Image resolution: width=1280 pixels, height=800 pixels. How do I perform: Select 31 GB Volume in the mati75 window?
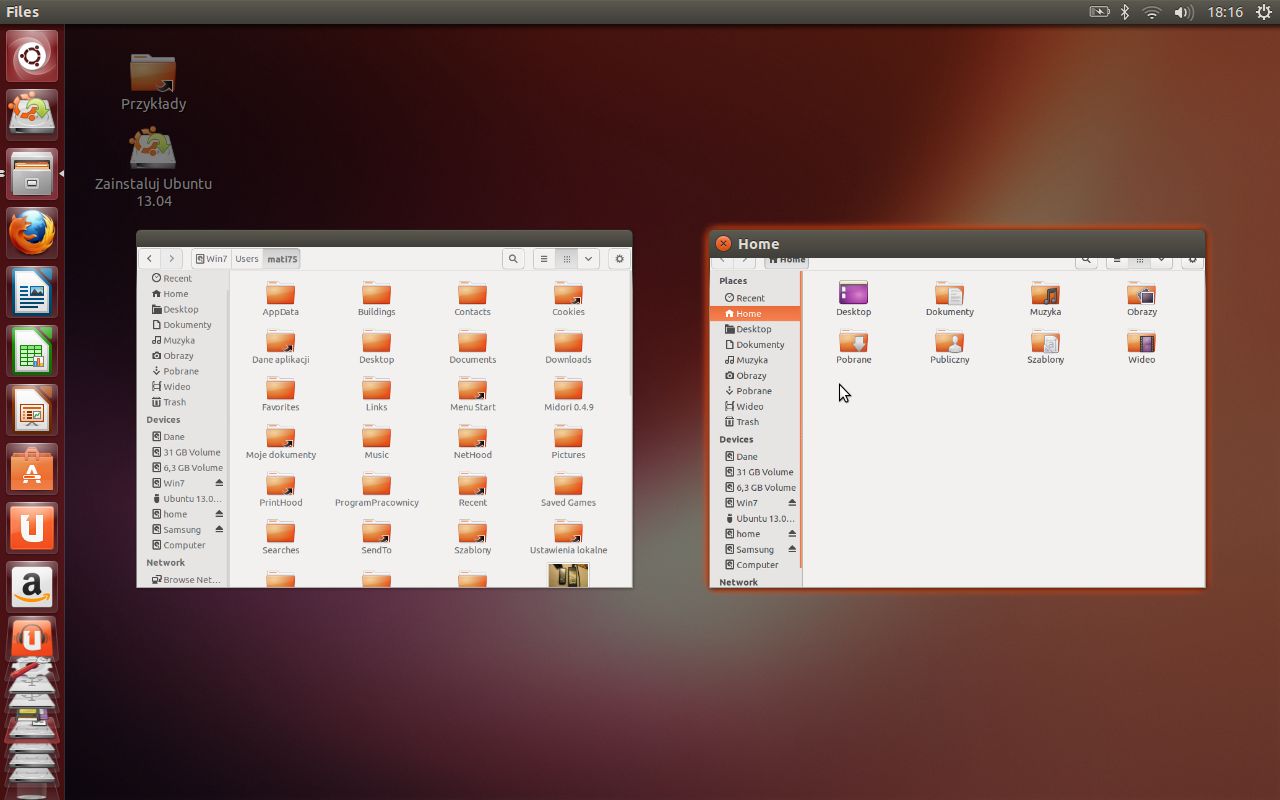click(x=186, y=452)
